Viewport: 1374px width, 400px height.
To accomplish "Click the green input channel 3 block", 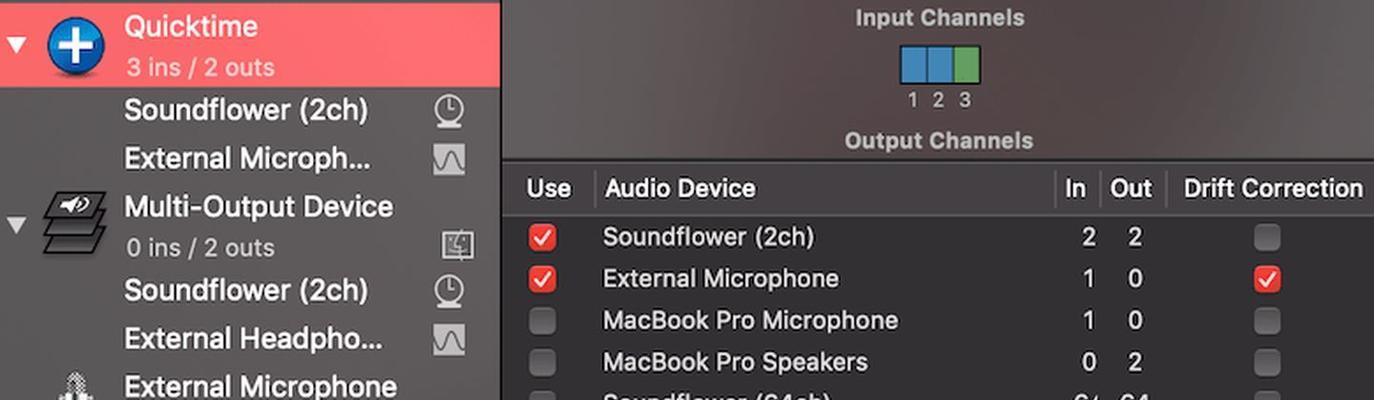I will [966, 65].
